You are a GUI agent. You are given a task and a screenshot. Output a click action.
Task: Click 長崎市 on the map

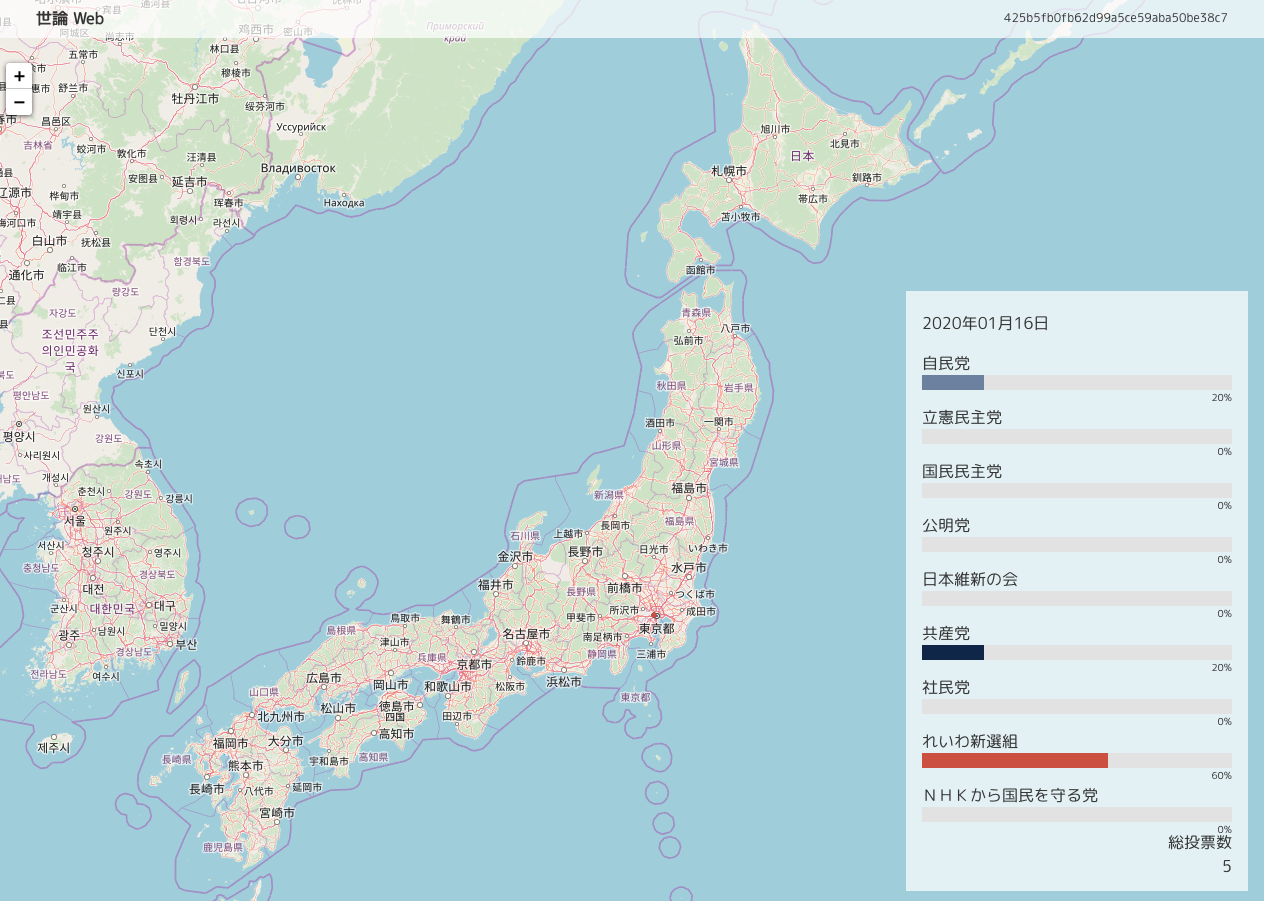pyautogui.click(x=207, y=789)
